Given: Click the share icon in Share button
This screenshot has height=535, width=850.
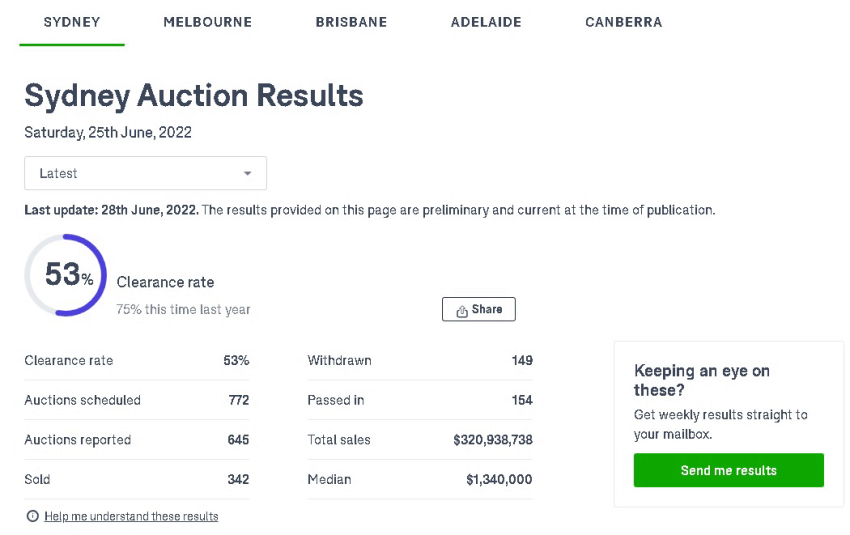Looking at the screenshot, I should 462,311.
